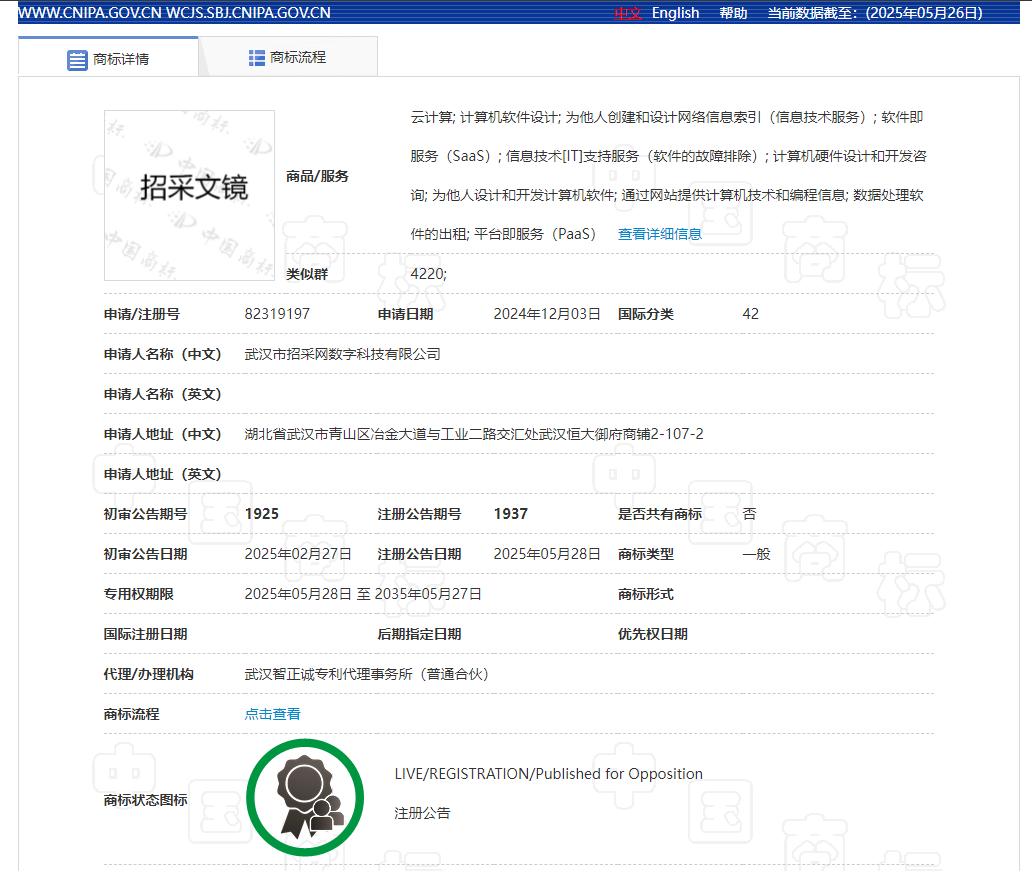Select registration announcement date 2025年05月28日
Image resolution: width=1032 pixels, height=871 pixels.
tap(547, 554)
